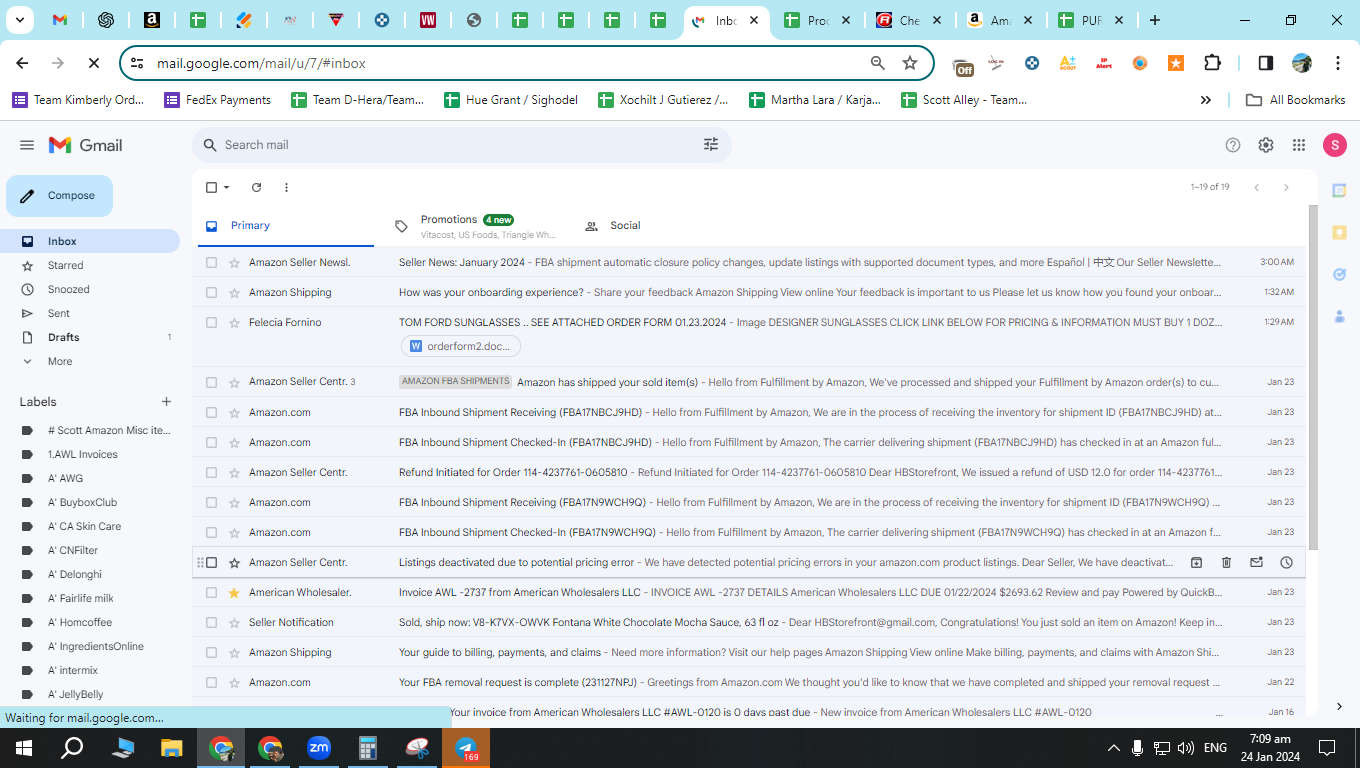This screenshot has height=768, width=1360.
Task: Open the Gmail settings gear
Action: coord(1266,145)
